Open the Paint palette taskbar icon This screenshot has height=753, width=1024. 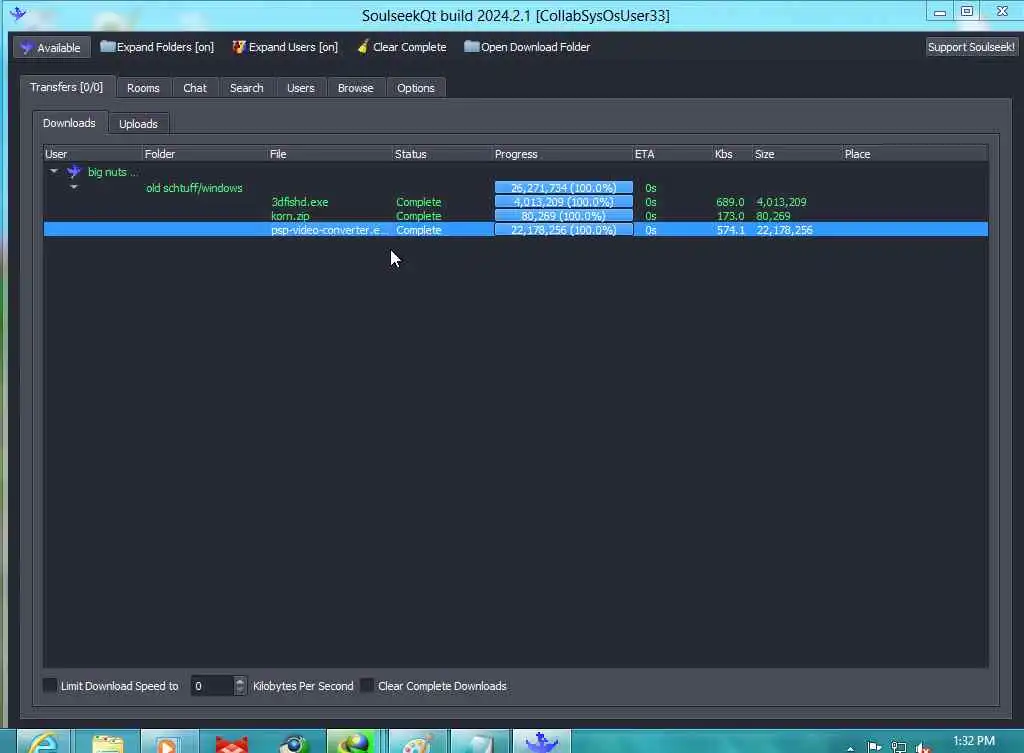click(418, 743)
